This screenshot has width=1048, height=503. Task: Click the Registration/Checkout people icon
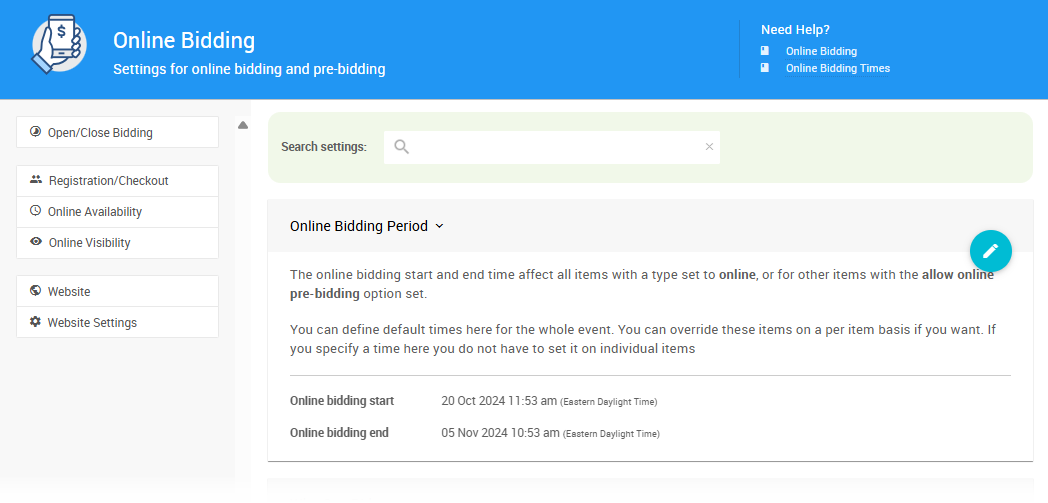point(36,180)
